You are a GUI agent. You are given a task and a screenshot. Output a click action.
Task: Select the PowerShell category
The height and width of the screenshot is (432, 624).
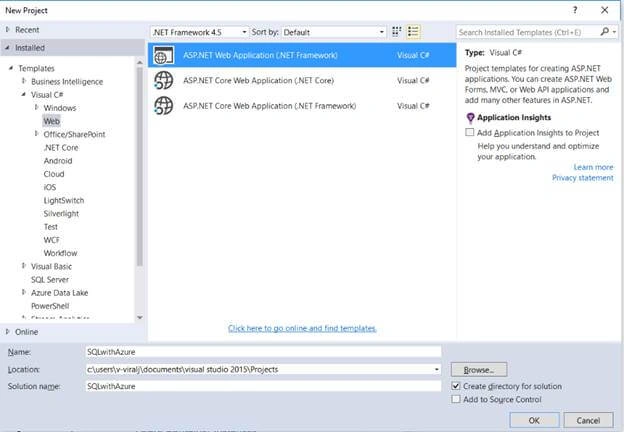[50, 306]
